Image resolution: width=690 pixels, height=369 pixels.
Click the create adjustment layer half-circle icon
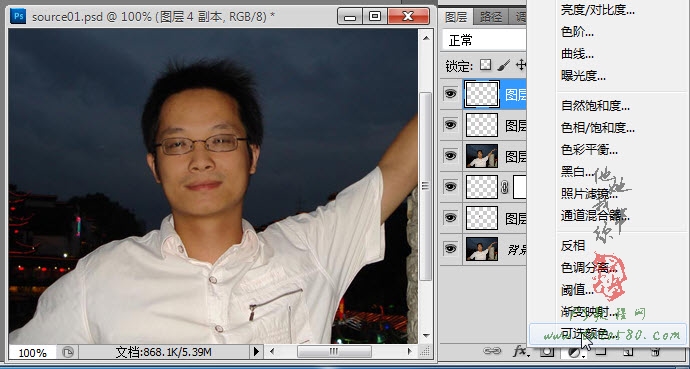point(574,351)
